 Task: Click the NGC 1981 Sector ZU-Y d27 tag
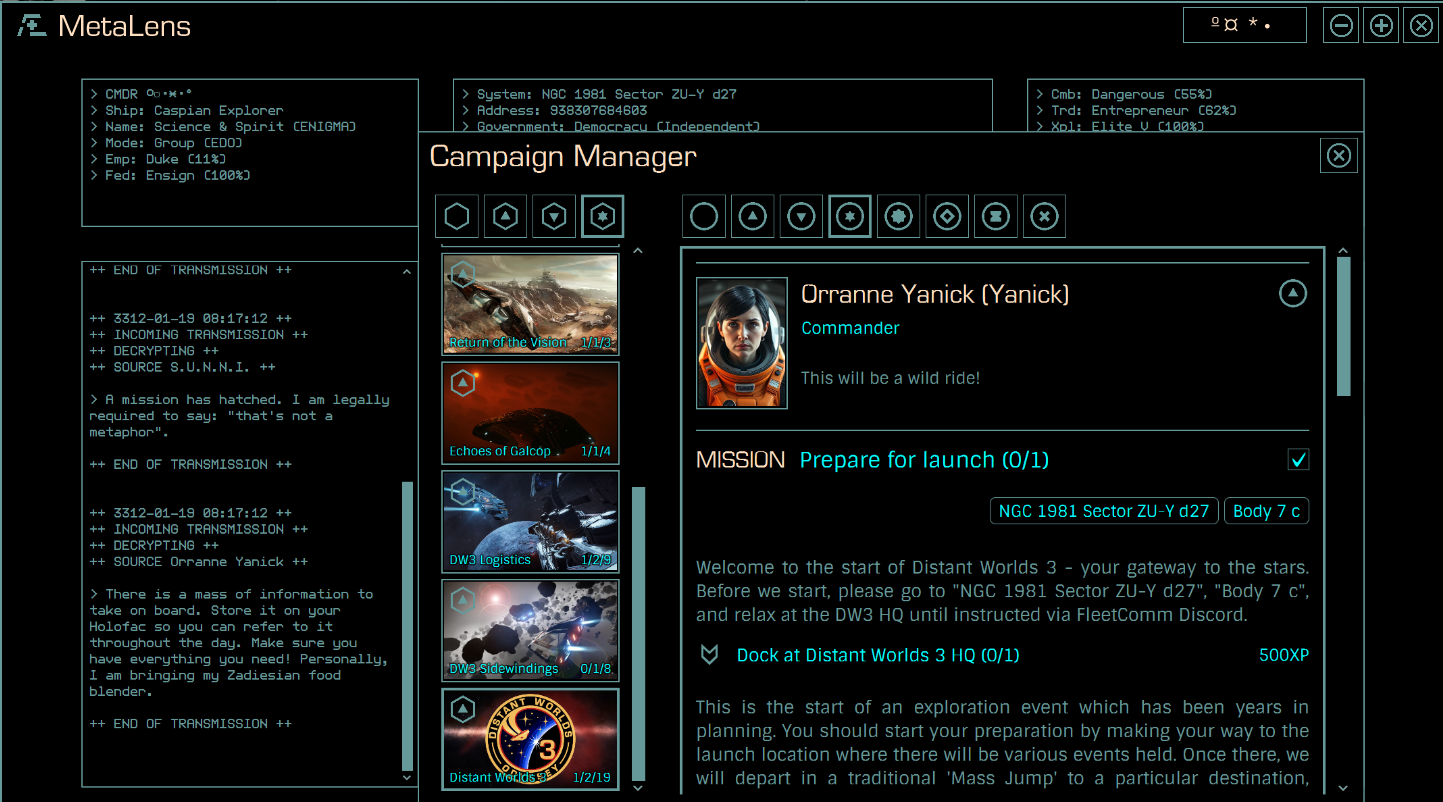click(1104, 511)
